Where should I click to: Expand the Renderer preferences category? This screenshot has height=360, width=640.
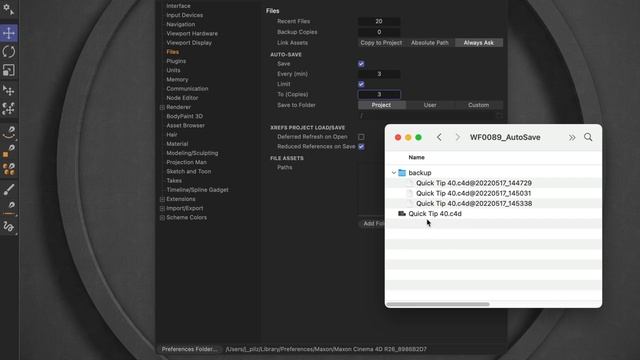click(x=162, y=107)
